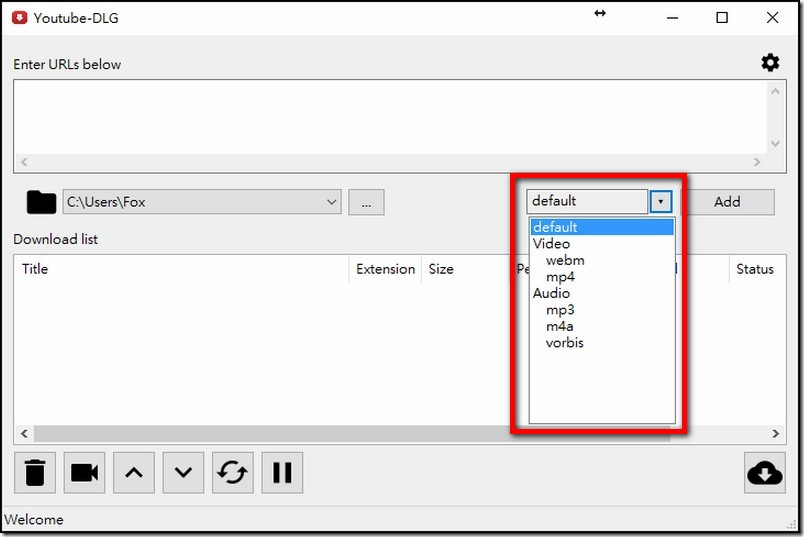Click the Welcome status bar text
Screen dimensions: 804x537
pos(34,520)
